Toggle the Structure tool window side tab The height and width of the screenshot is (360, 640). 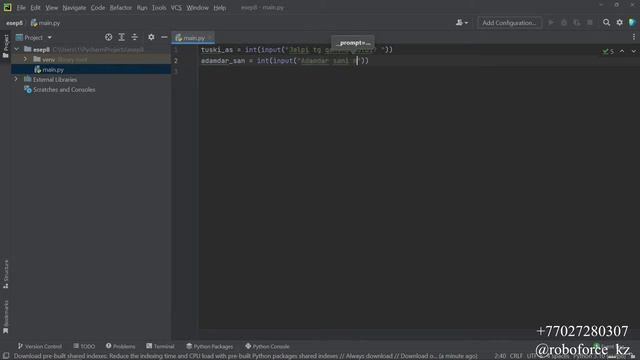[5, 274]
